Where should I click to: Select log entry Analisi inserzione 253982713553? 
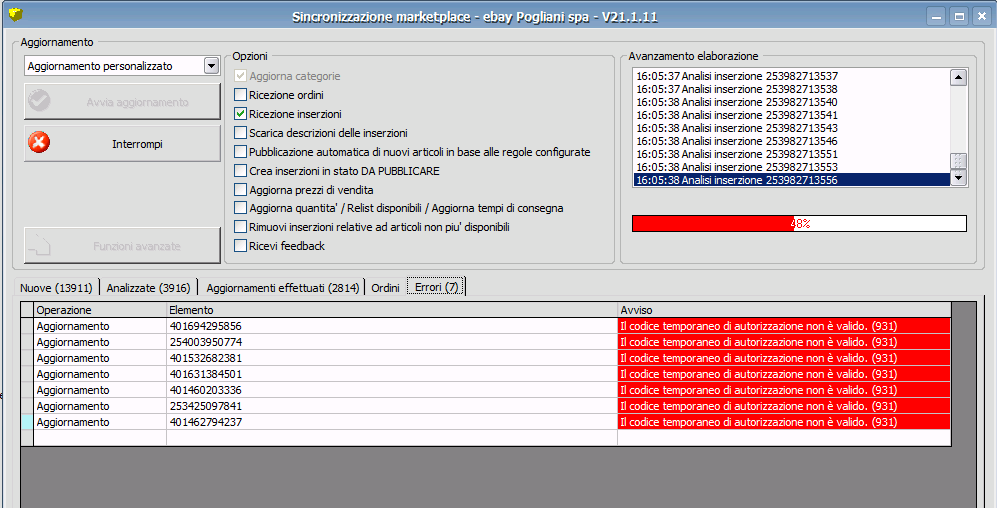[792, 167]
